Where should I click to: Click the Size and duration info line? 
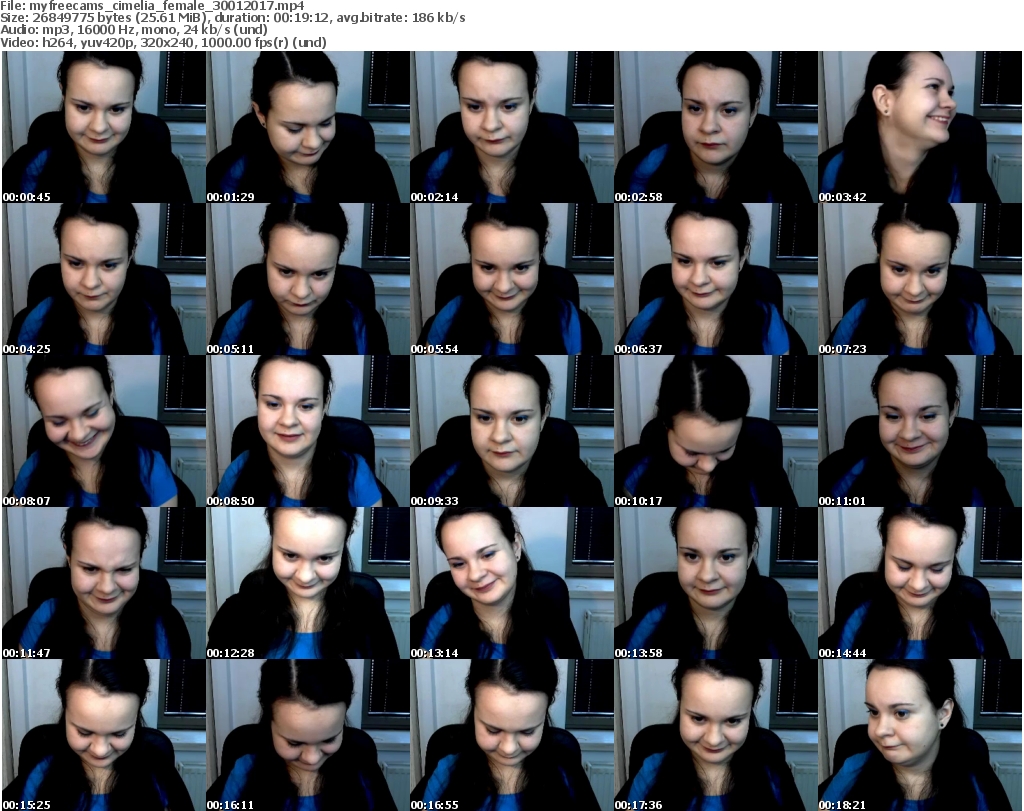pos(233,18)
